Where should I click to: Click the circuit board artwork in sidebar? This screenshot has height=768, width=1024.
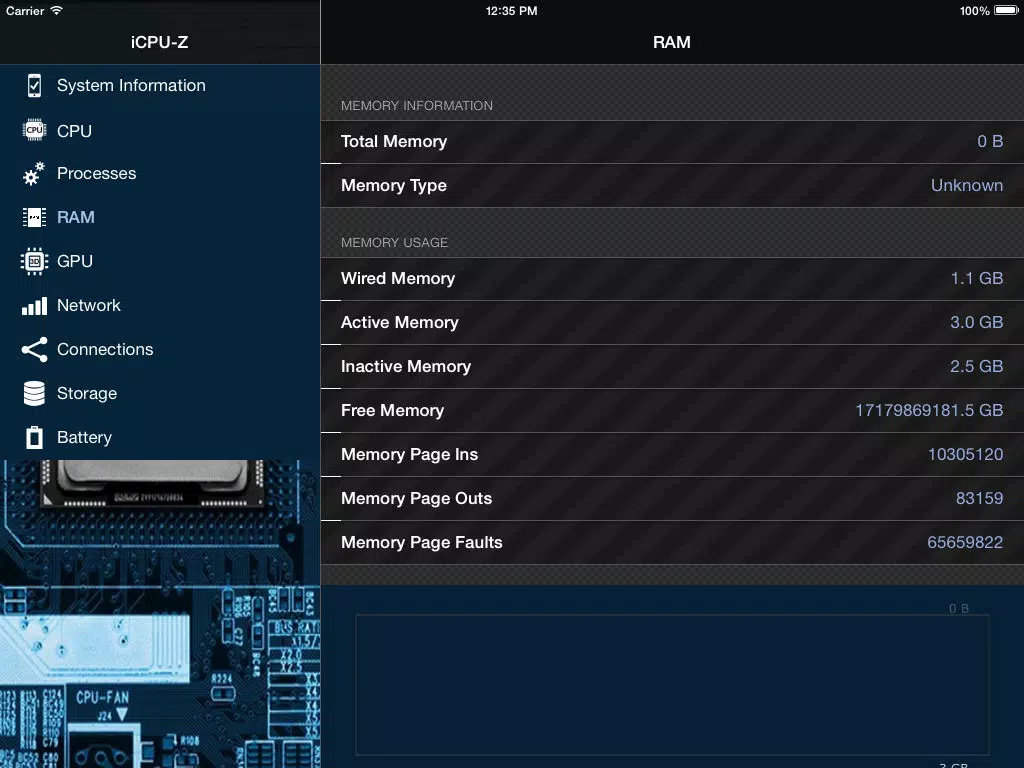click(160, 614)
